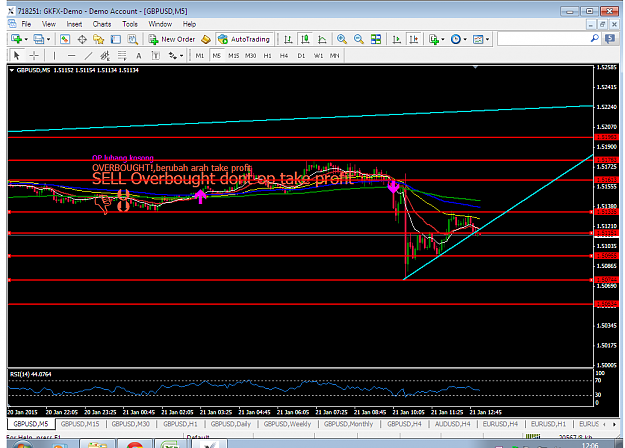Open the File menu

[26, 24]
